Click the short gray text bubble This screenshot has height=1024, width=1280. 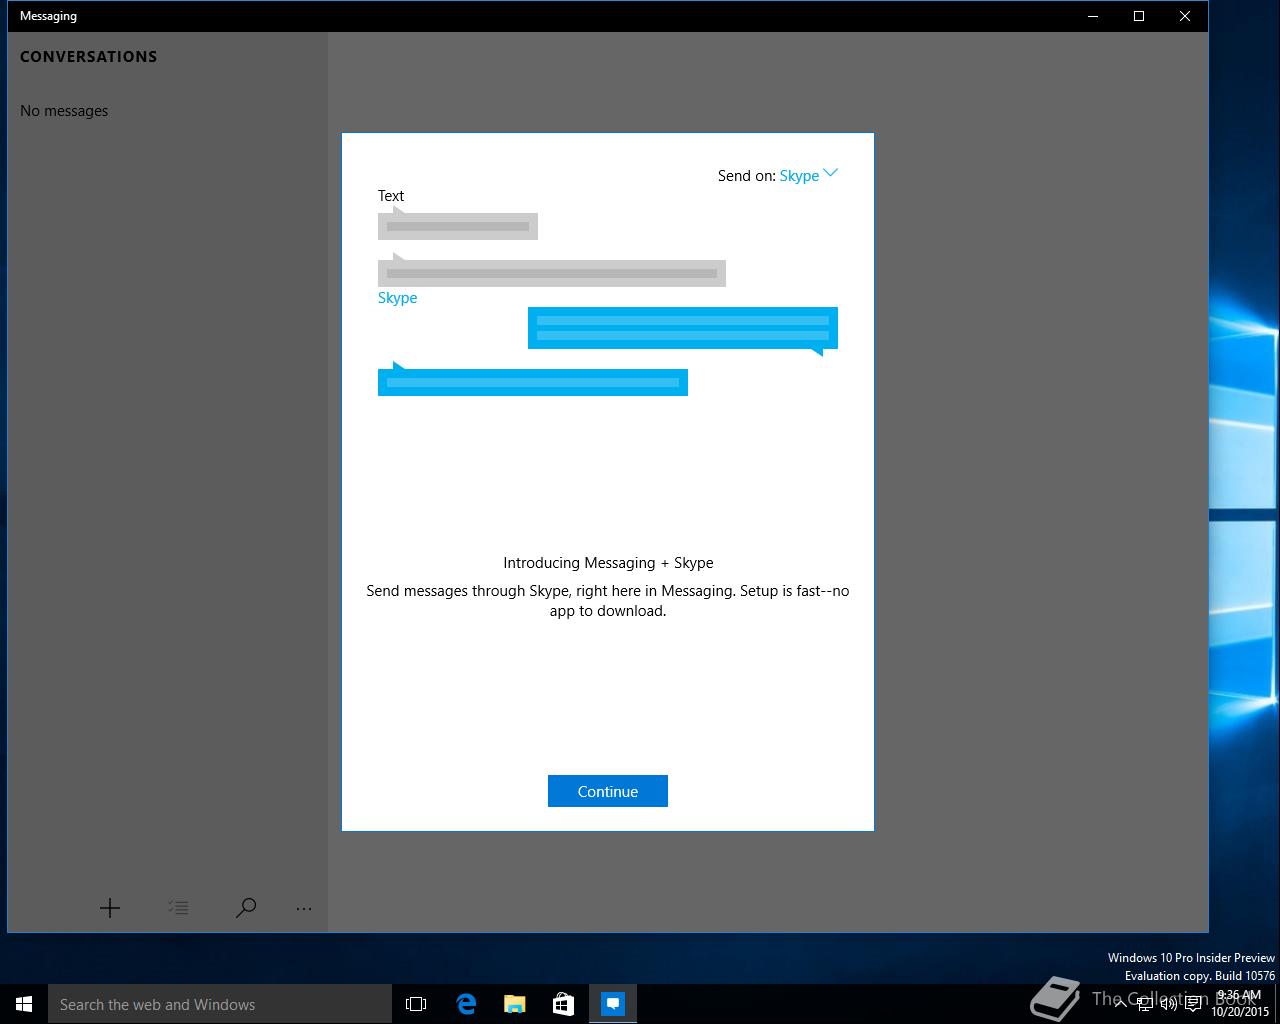click(458, 224)
